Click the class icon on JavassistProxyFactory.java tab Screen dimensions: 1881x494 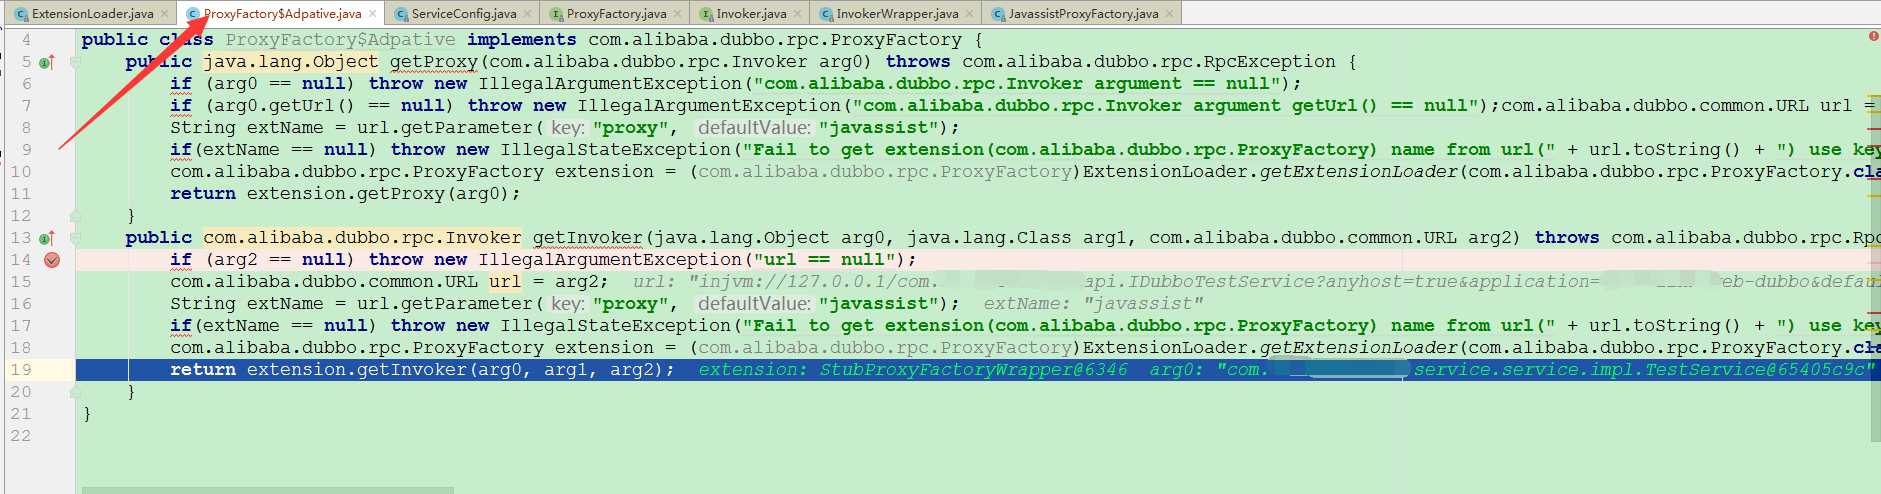[x=998, y=14]
